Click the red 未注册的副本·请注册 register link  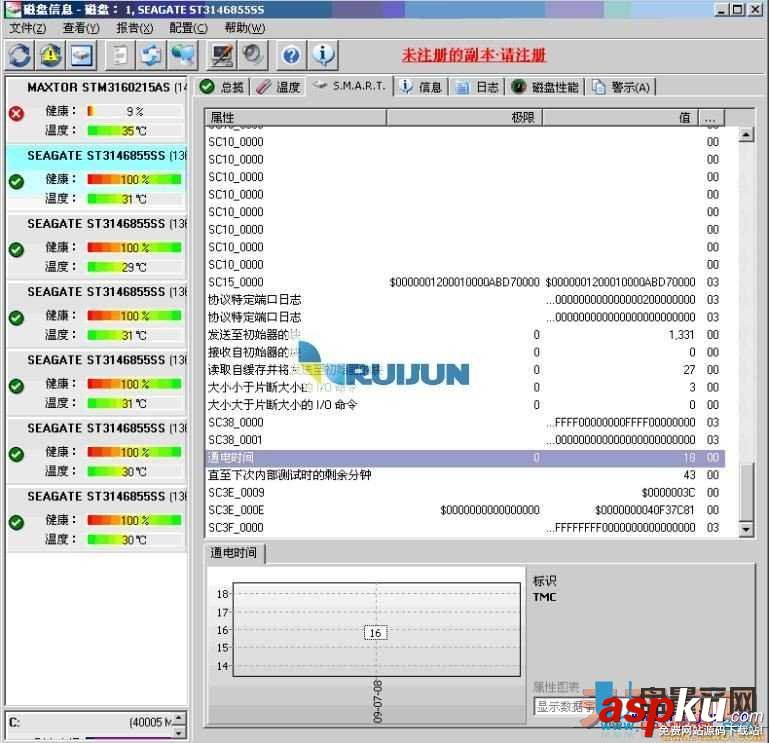[474, 55]
